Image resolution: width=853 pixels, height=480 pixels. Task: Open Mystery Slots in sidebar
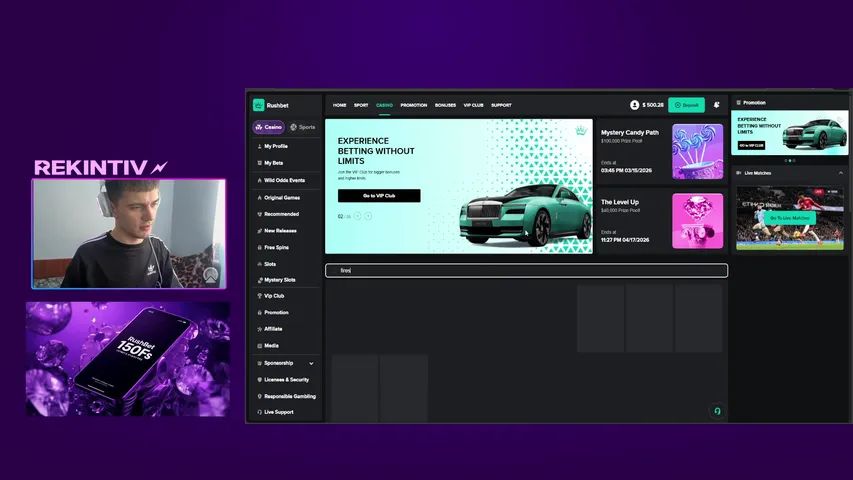pyautogui.click(x=279, y=280)
